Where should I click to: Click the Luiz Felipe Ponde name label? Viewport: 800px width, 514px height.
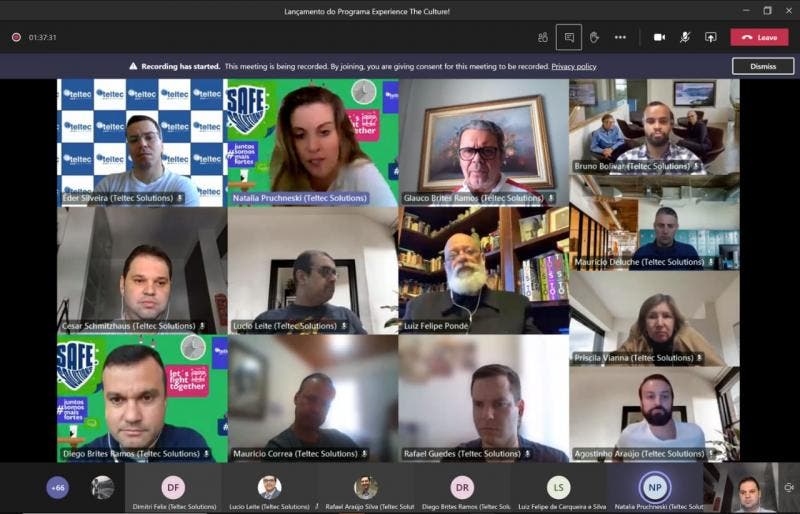(436, 326)
